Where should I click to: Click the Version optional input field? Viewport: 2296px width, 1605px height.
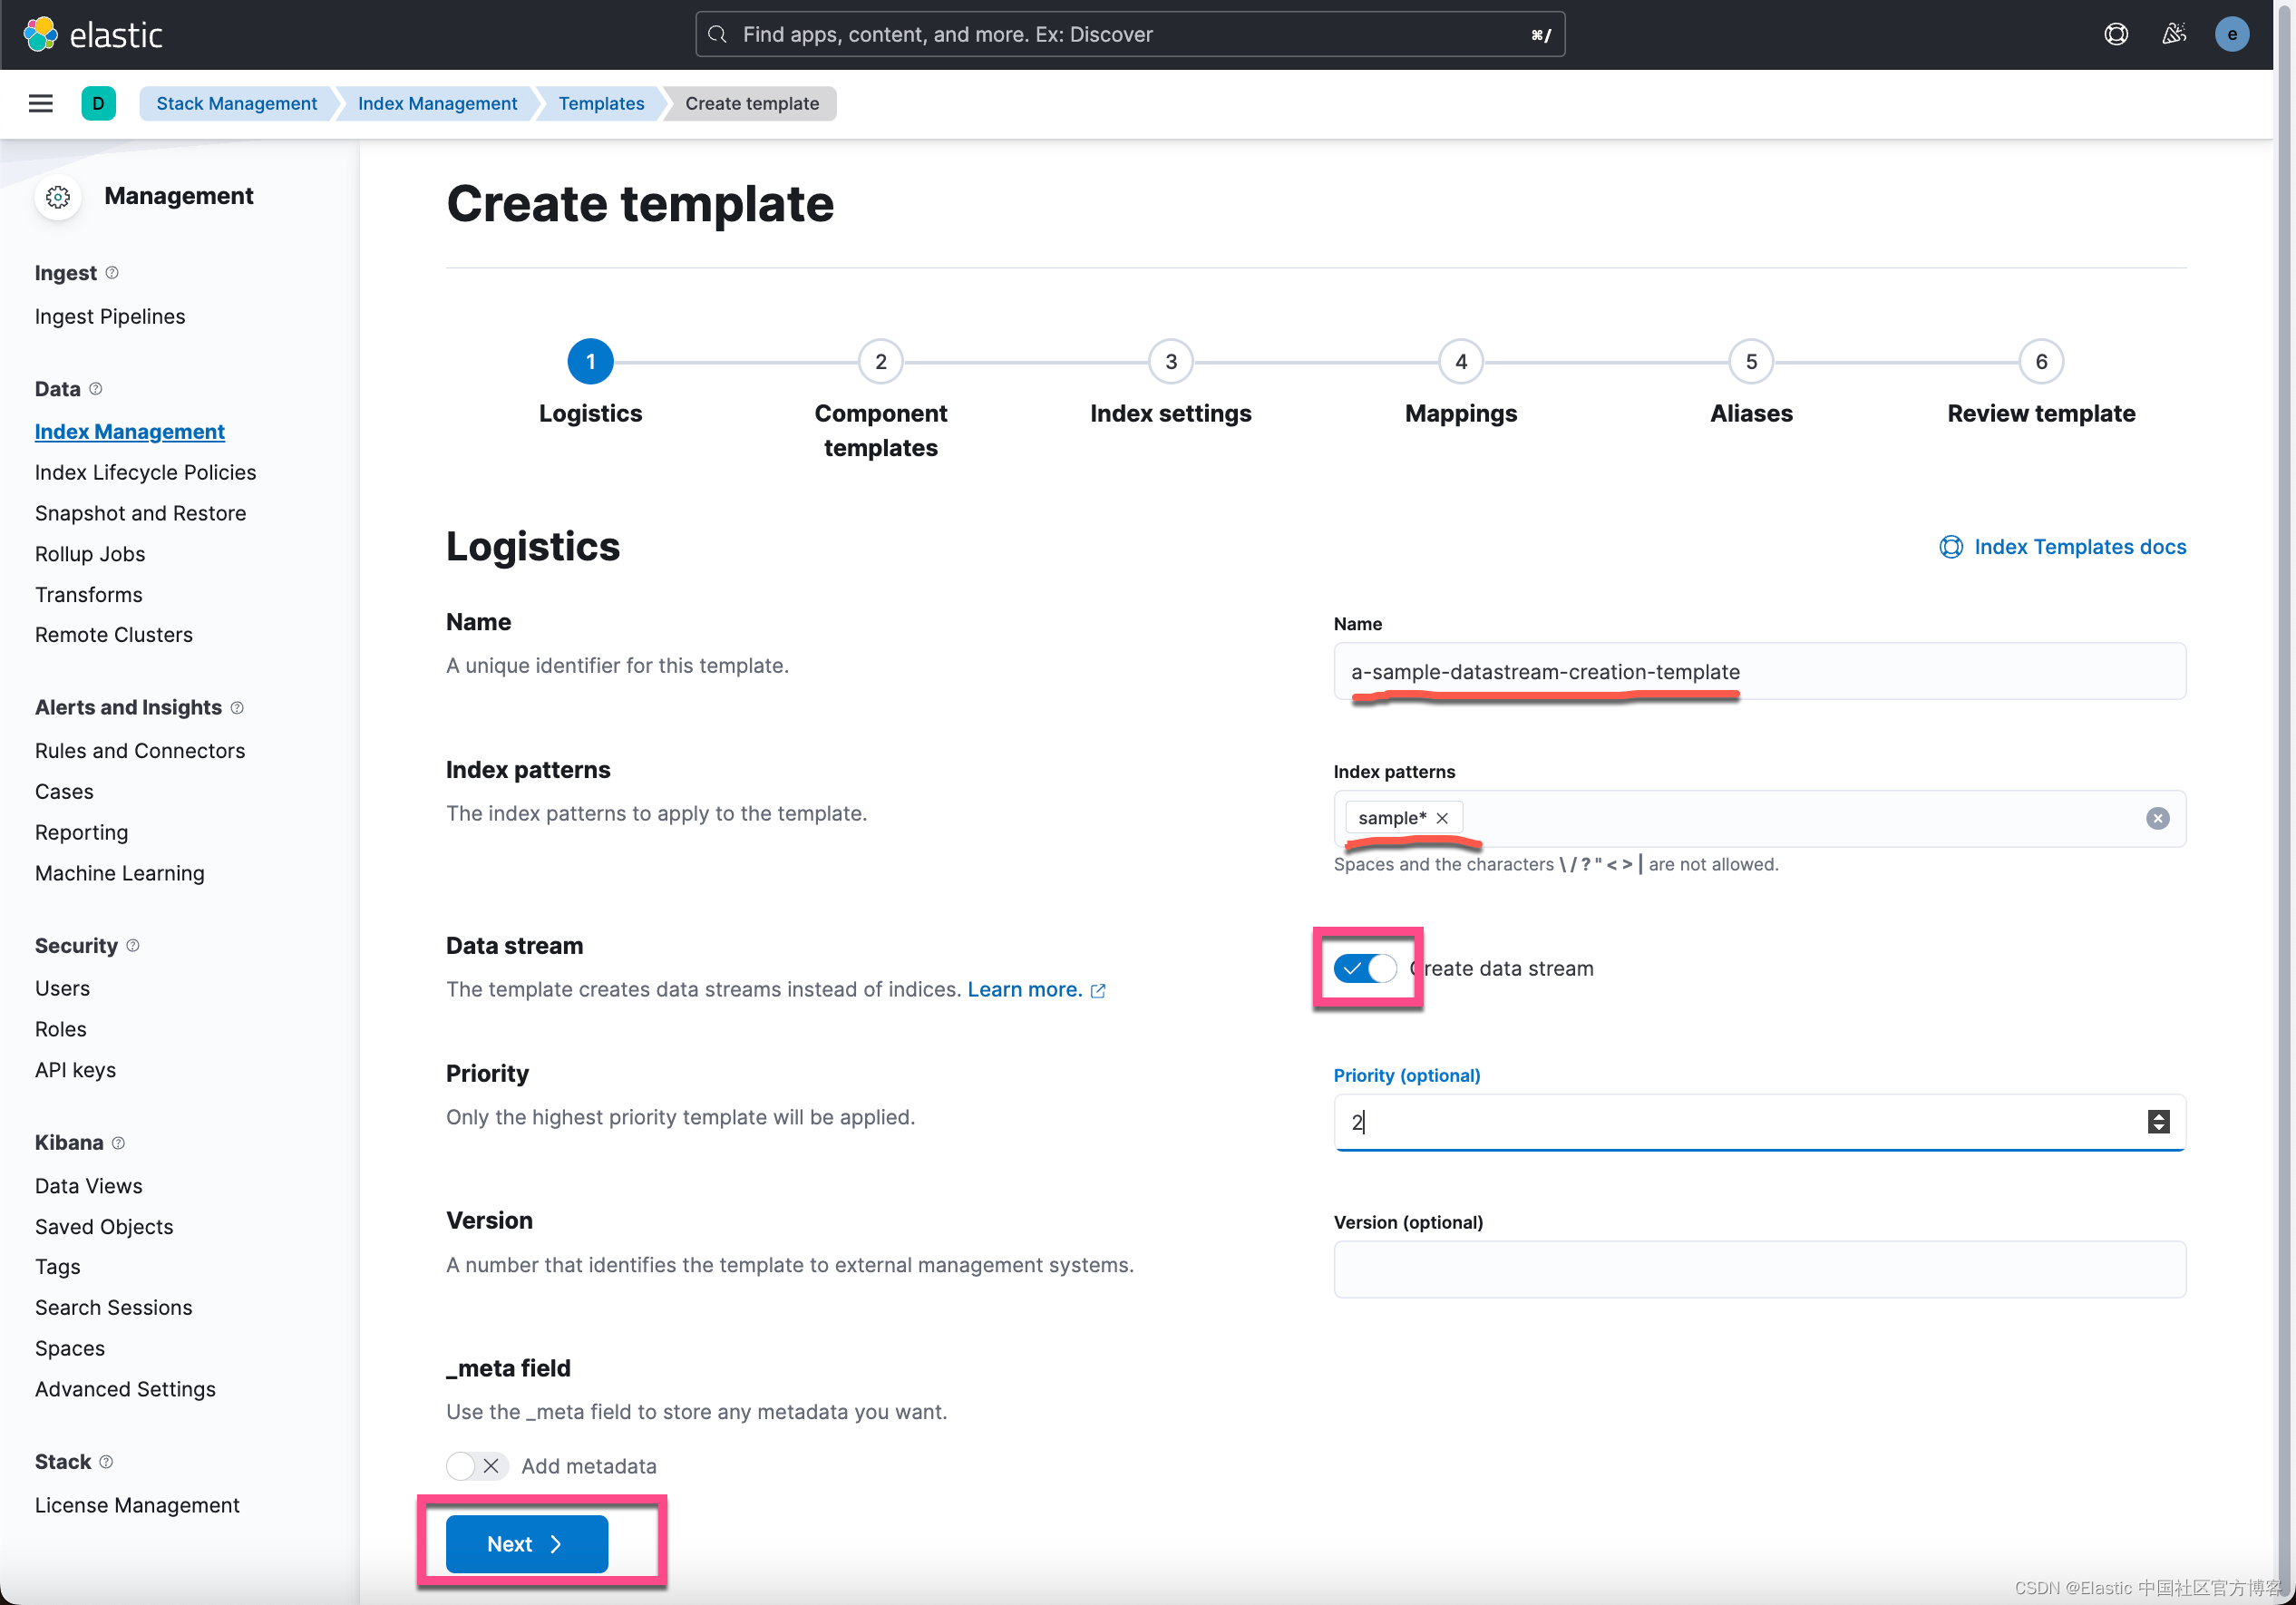pos(1758,1269)
